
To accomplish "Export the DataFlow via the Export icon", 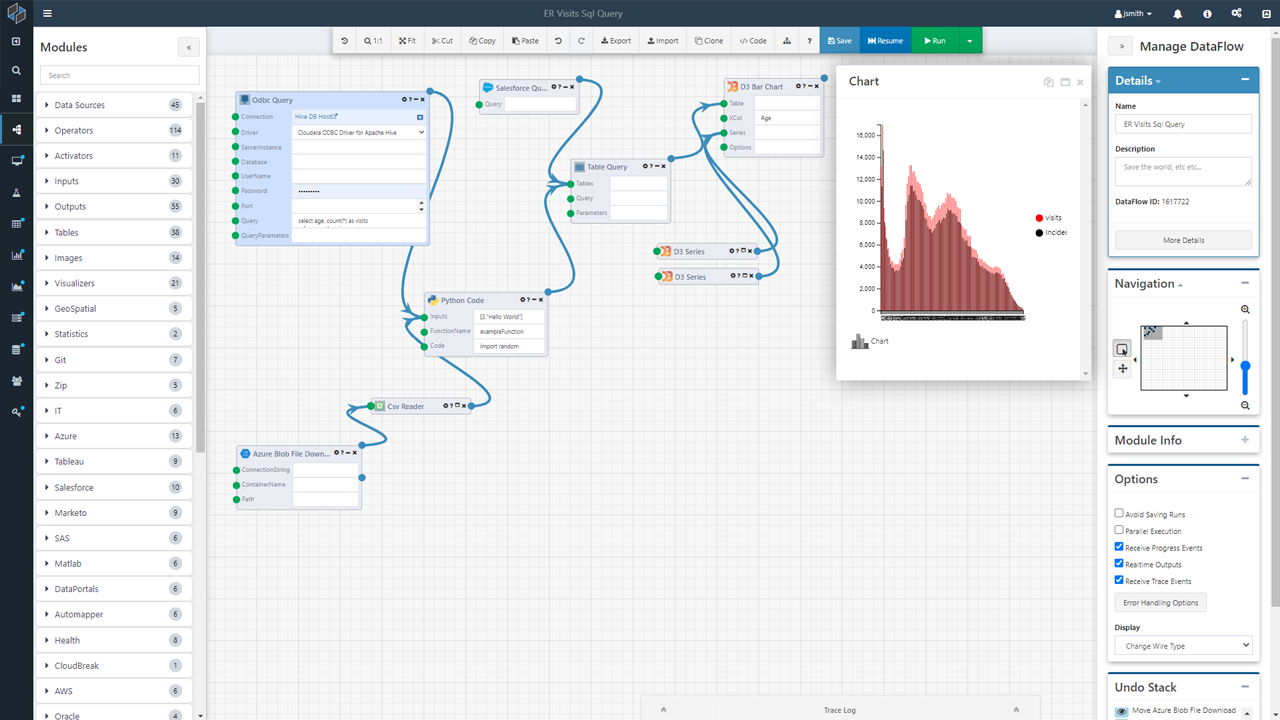I will (x=614, y=40).
